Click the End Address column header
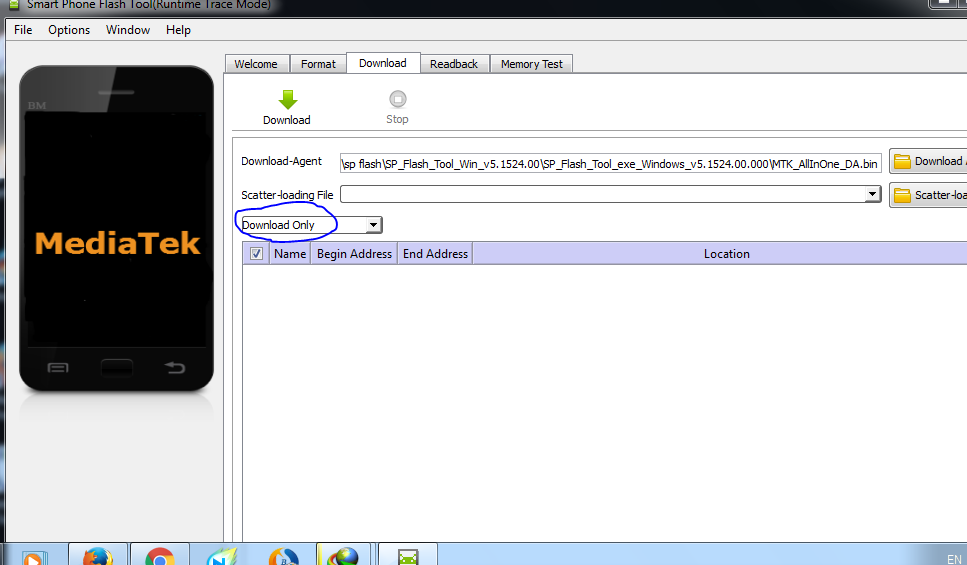Screen dimensions: 967x565 pyautogui.click(x=435, y=254)
